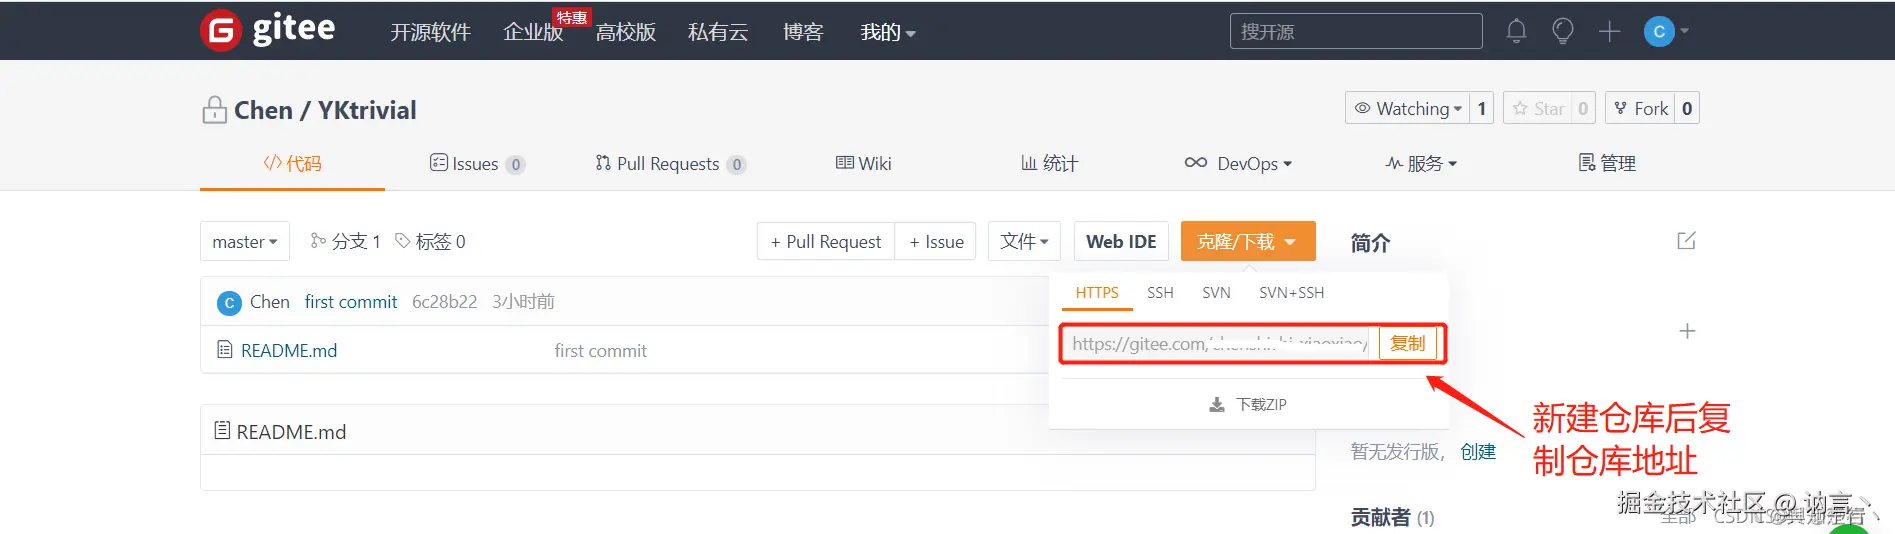Image resolution: width=1895 pixels, height=534 pixels.
Task: Click the plus create icon in header
Action: click(x=1609, y=31)
